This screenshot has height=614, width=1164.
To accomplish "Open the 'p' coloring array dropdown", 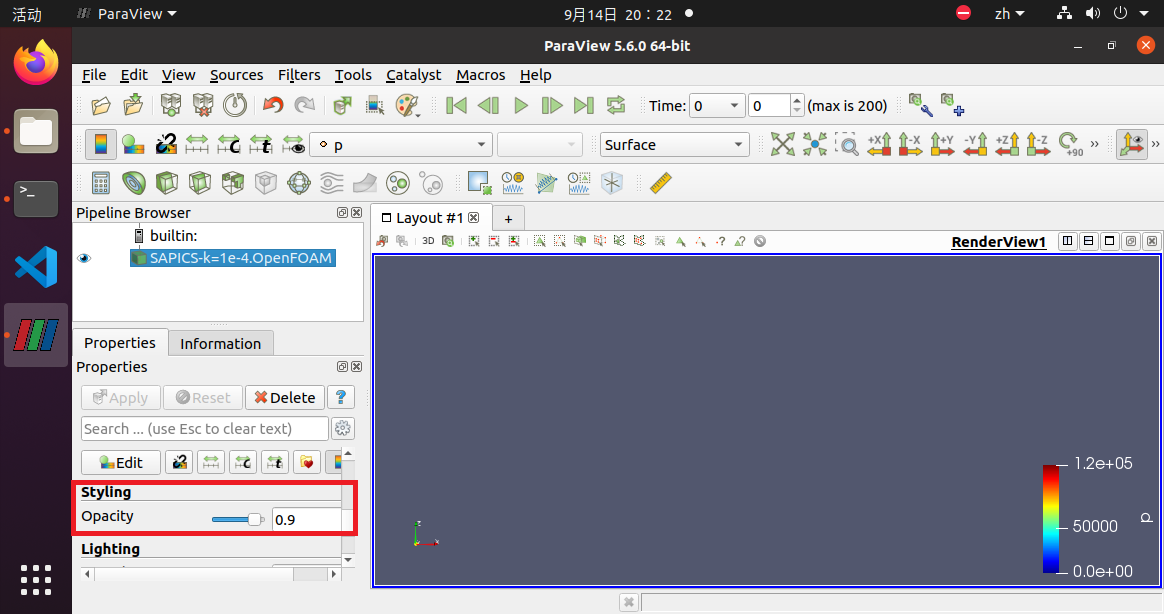I will click(401, 145).
